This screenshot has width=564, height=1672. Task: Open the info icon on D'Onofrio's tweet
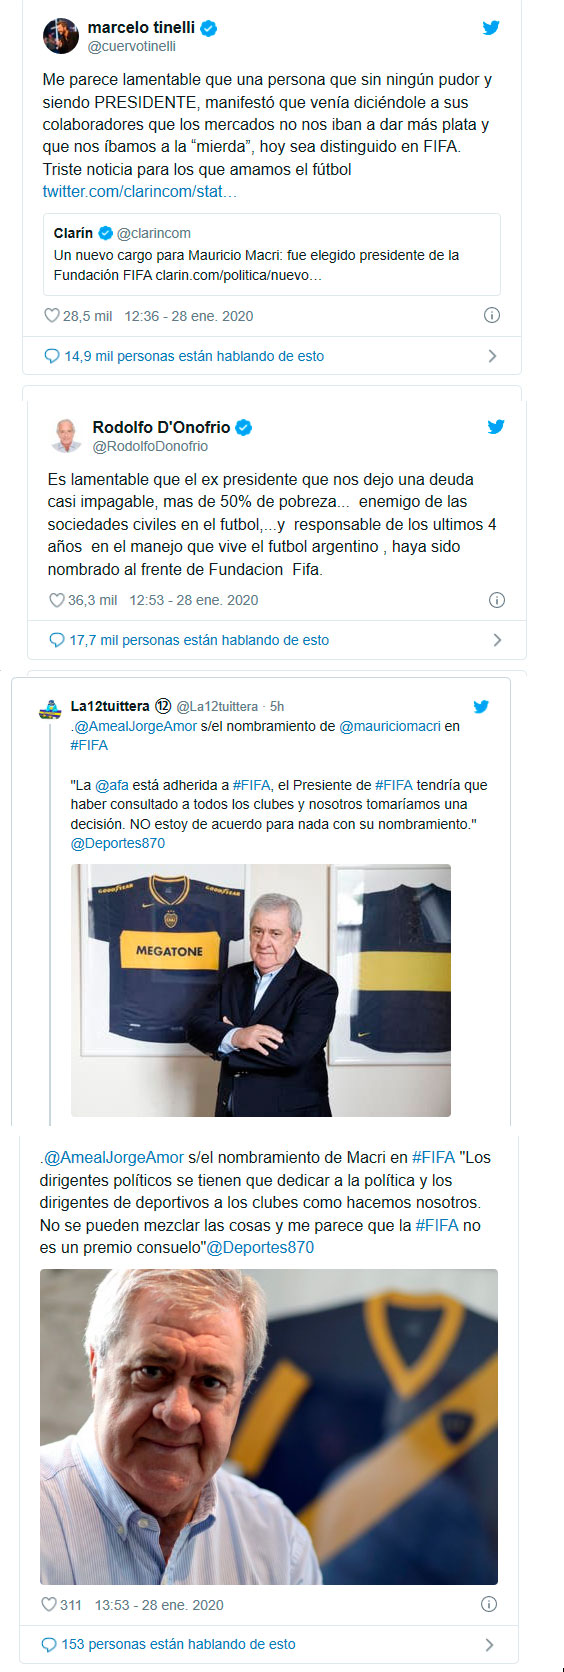click(x=497, y=600)
